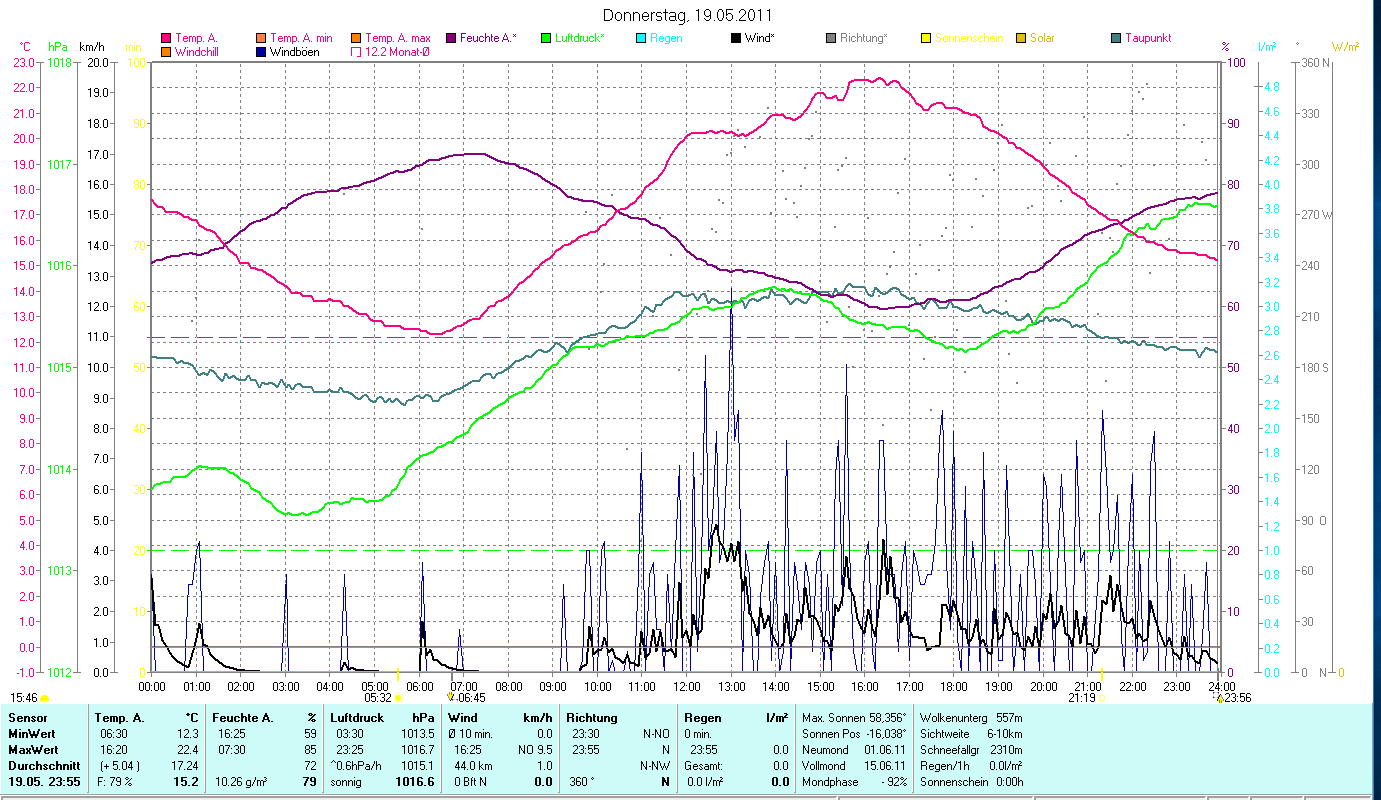Screen dimensions: 1381x800
Task: Click the 'Solar' legend label
Action: click(1044, 38)
